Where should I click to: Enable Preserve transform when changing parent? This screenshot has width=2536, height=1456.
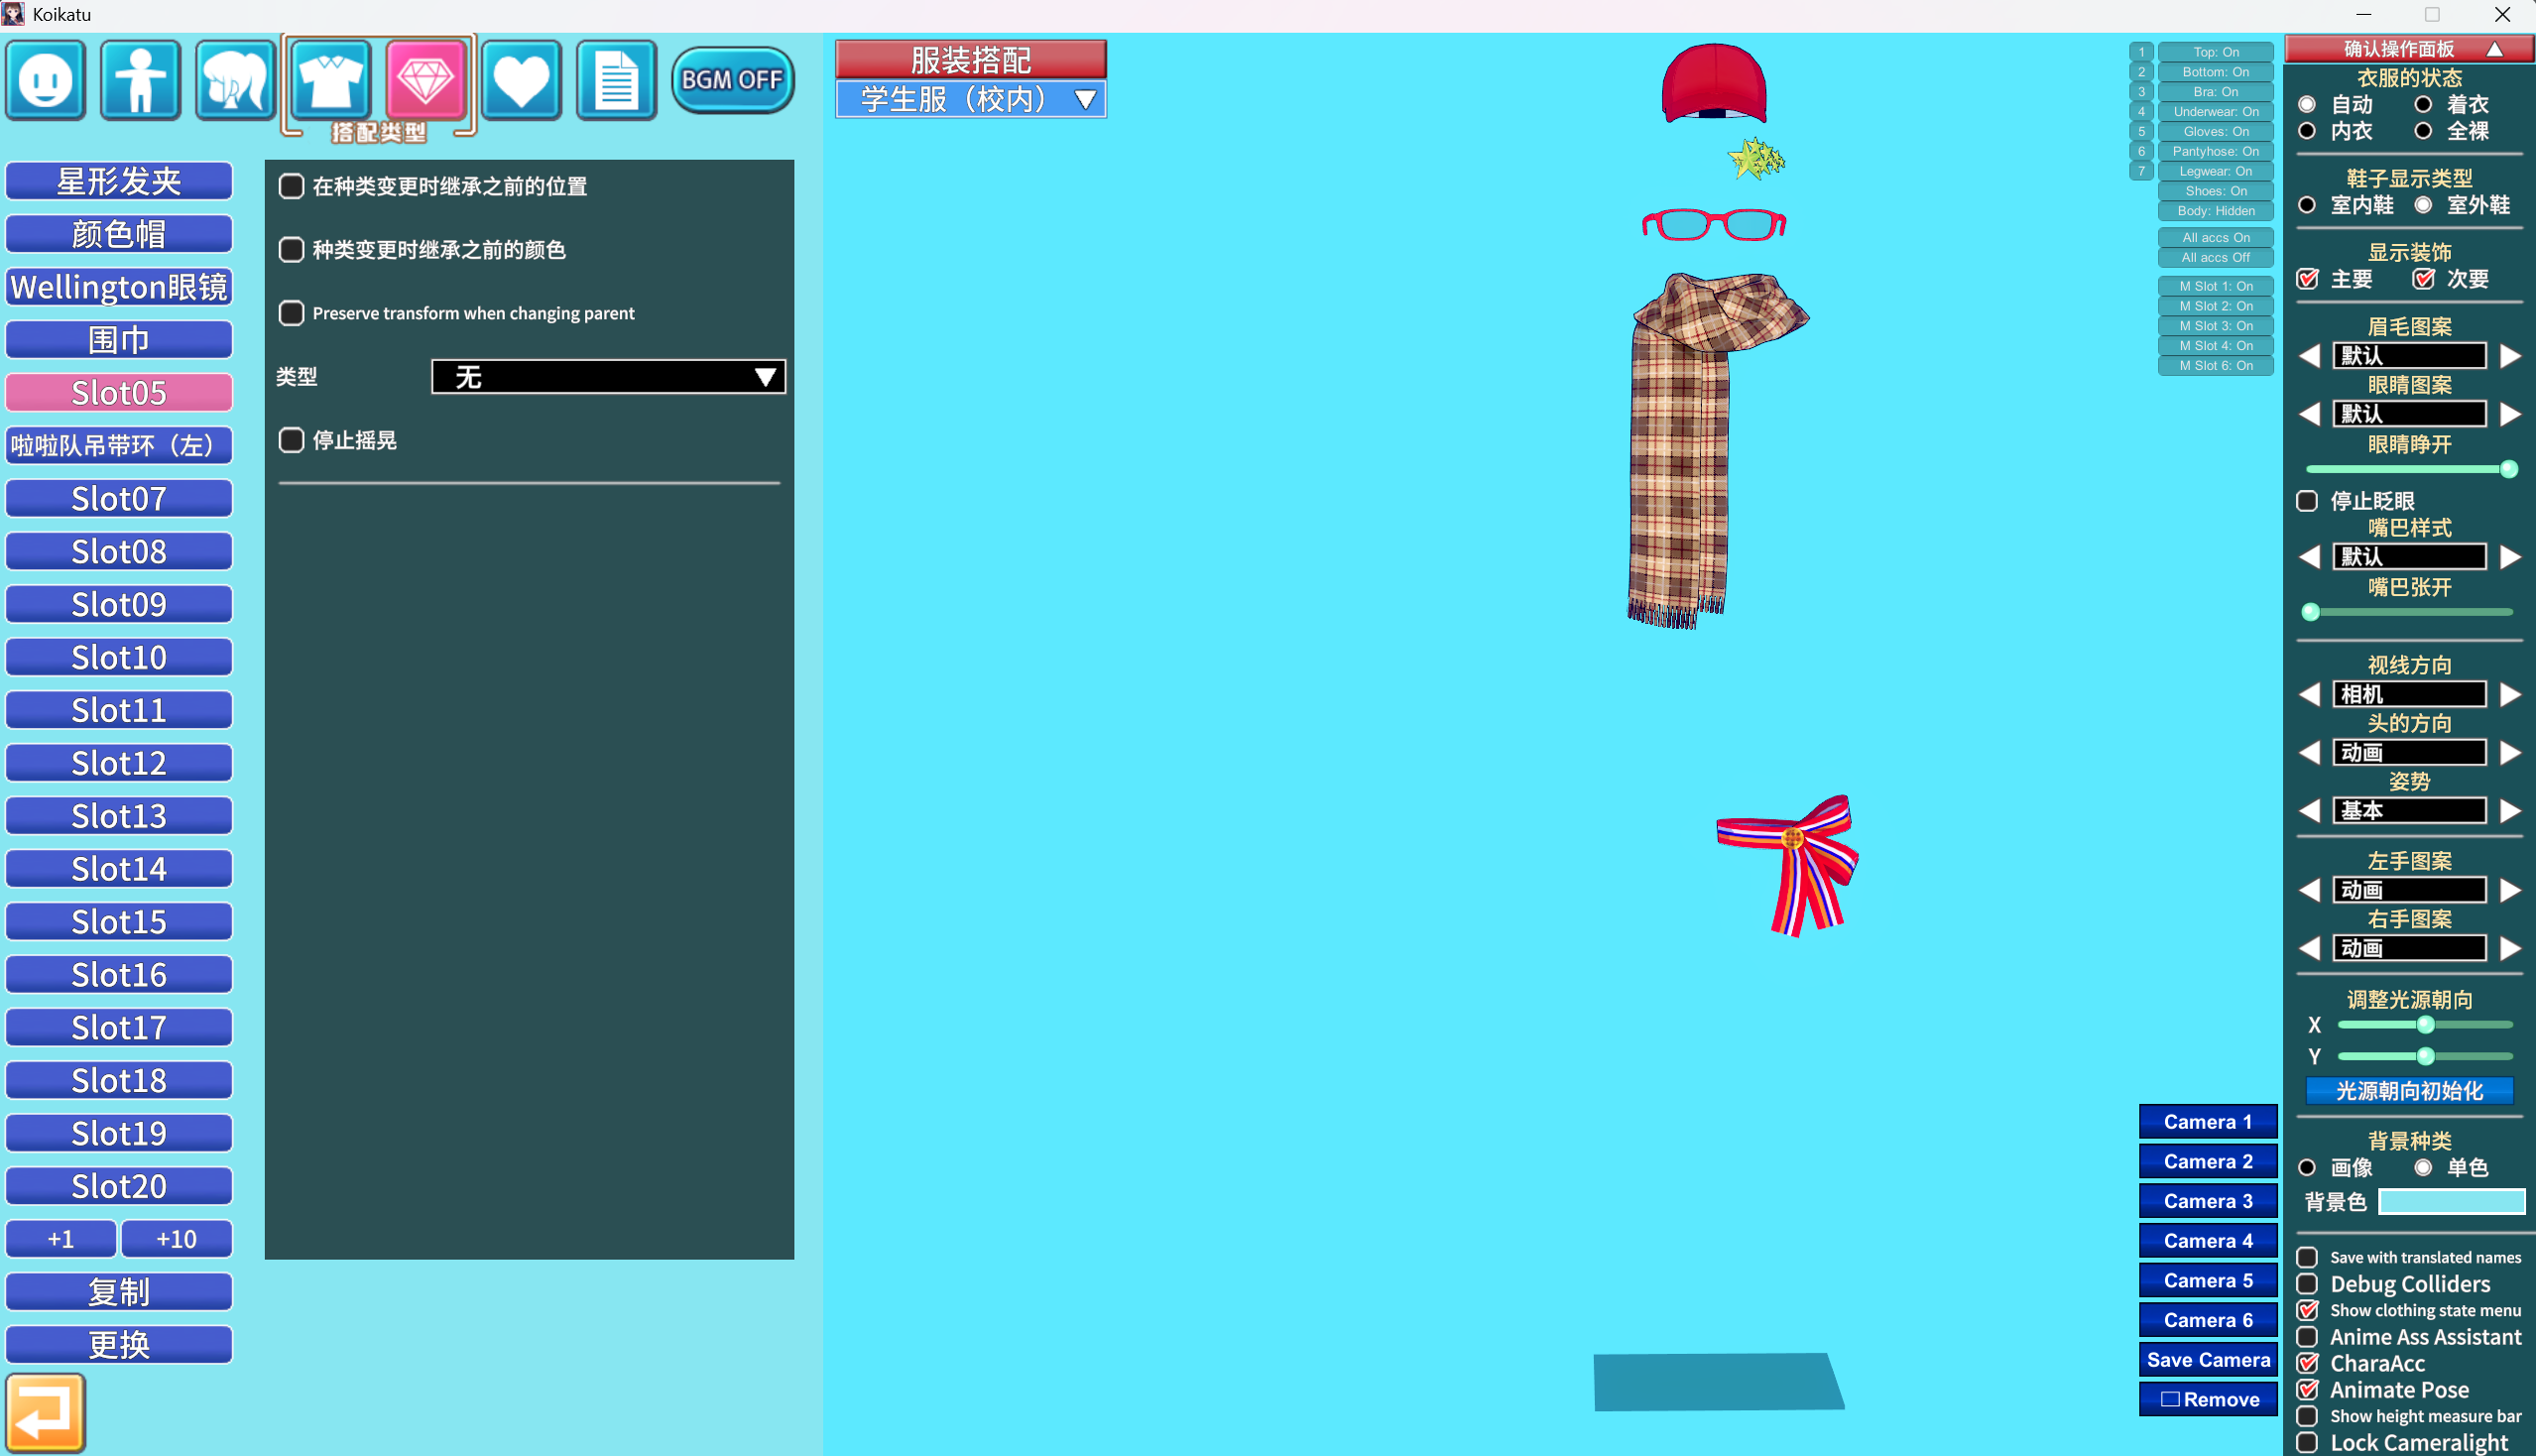[x=291, y=313]
